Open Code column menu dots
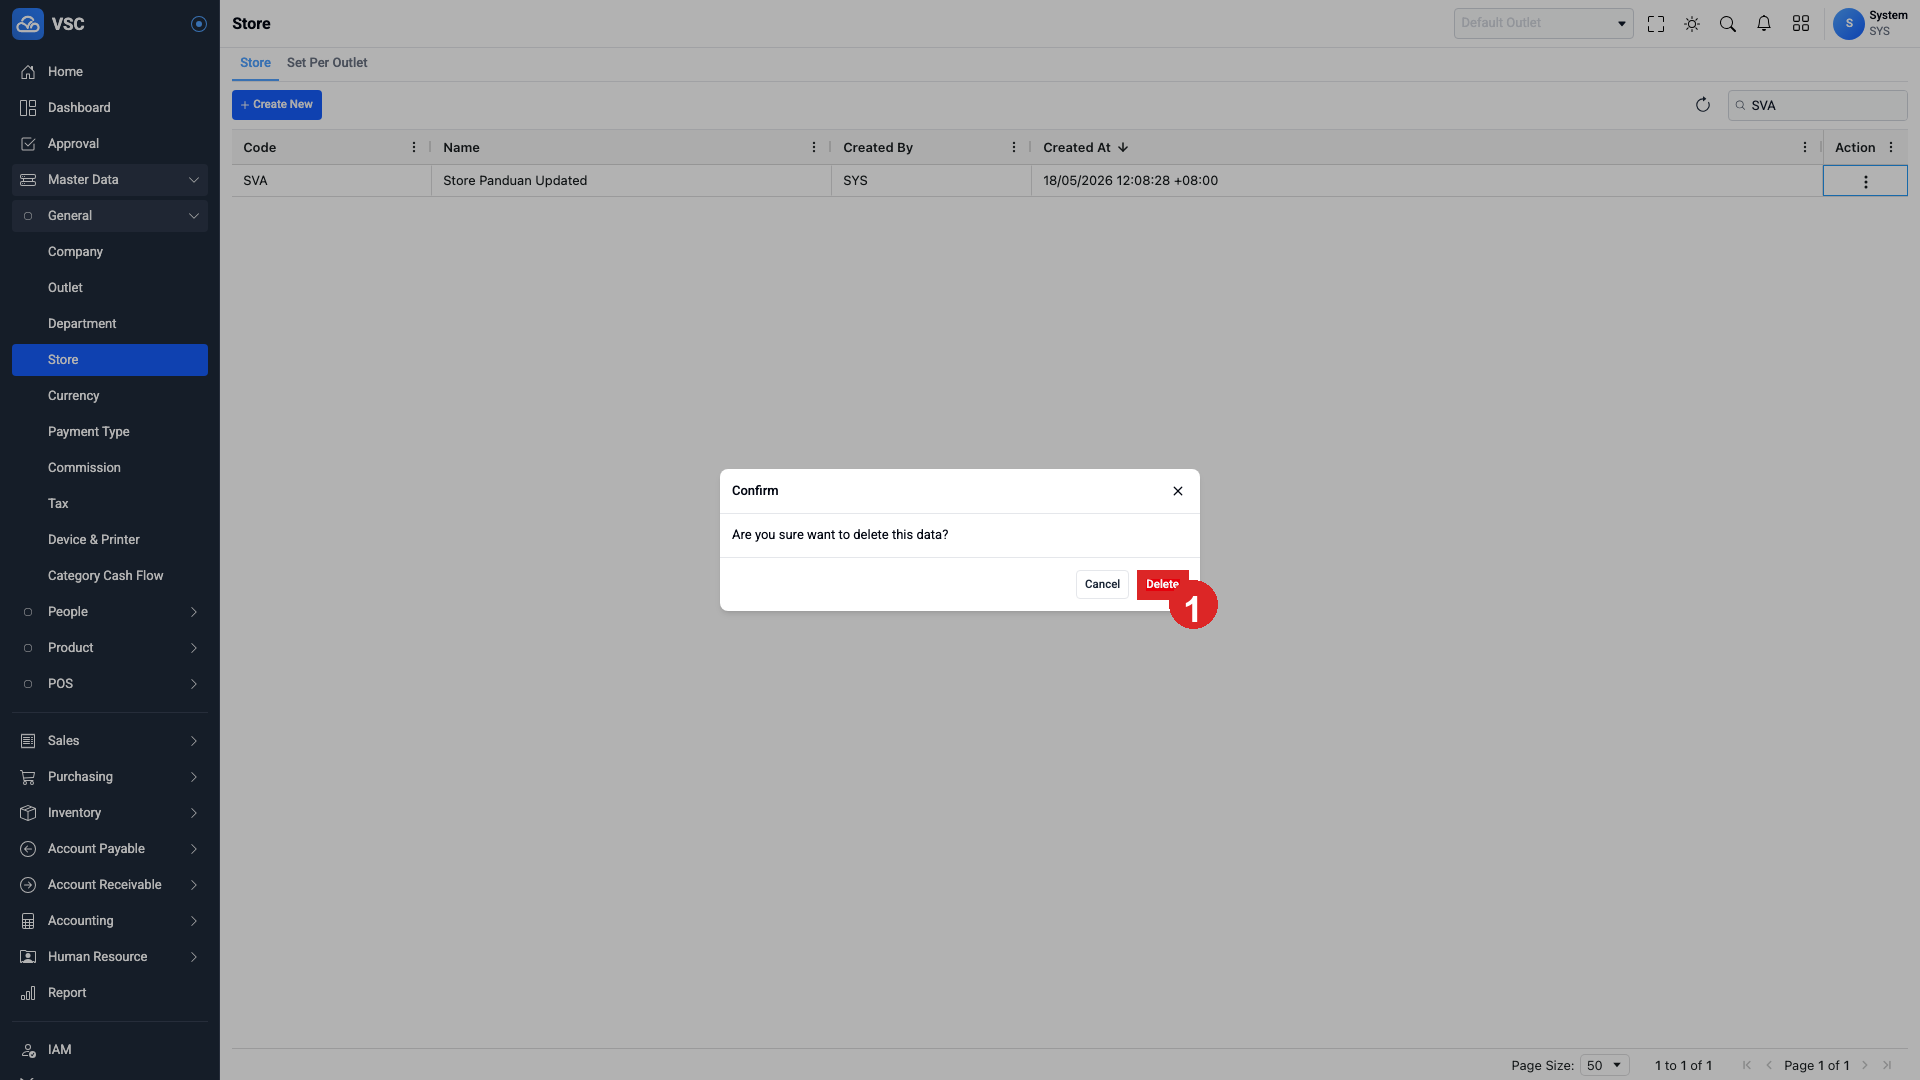The image size is (1920, 1080). (414, 147)
